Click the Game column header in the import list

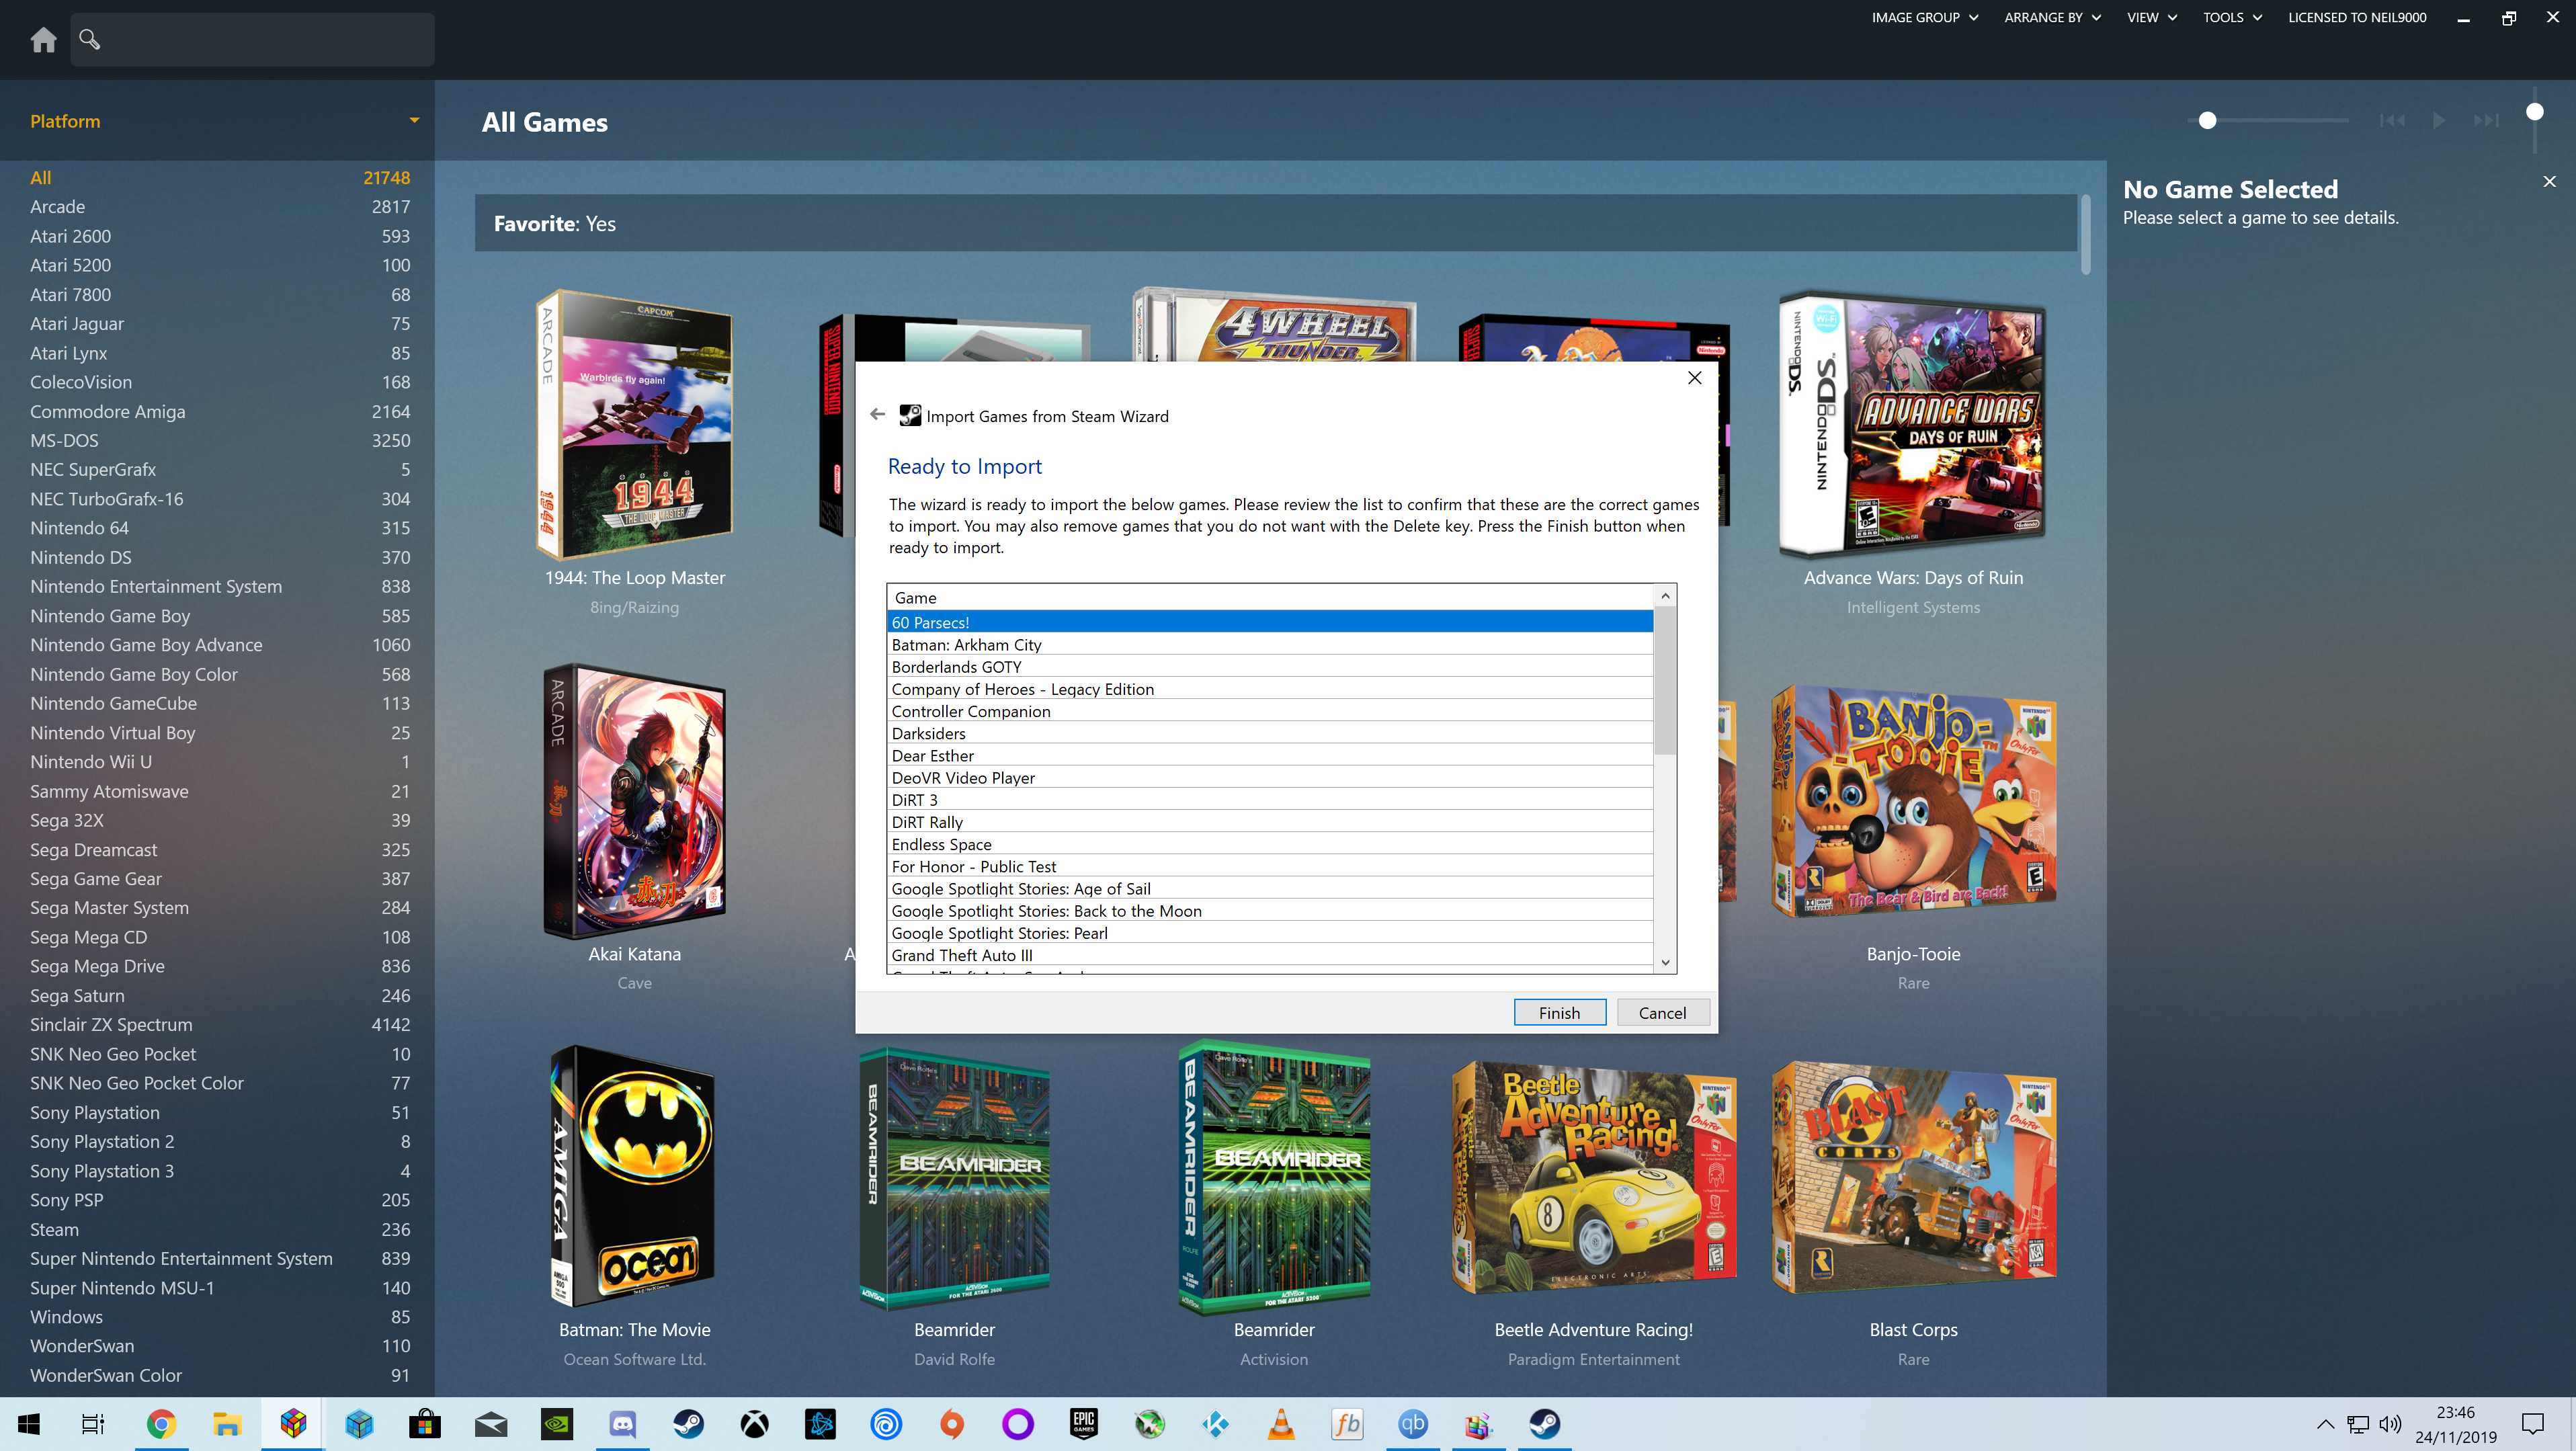(x=1270, y=597)
